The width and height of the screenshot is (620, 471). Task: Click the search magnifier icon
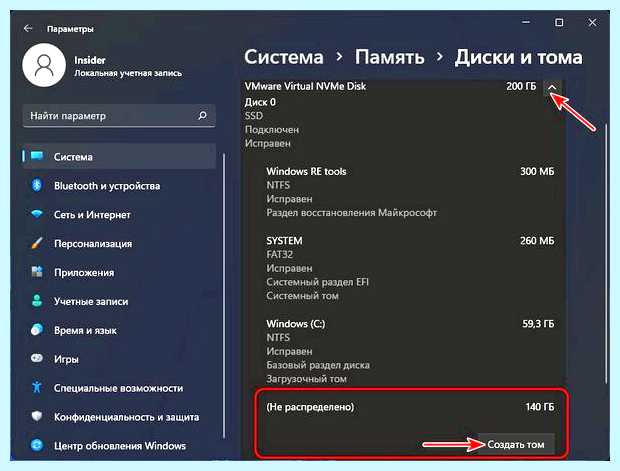pos(202,115)
